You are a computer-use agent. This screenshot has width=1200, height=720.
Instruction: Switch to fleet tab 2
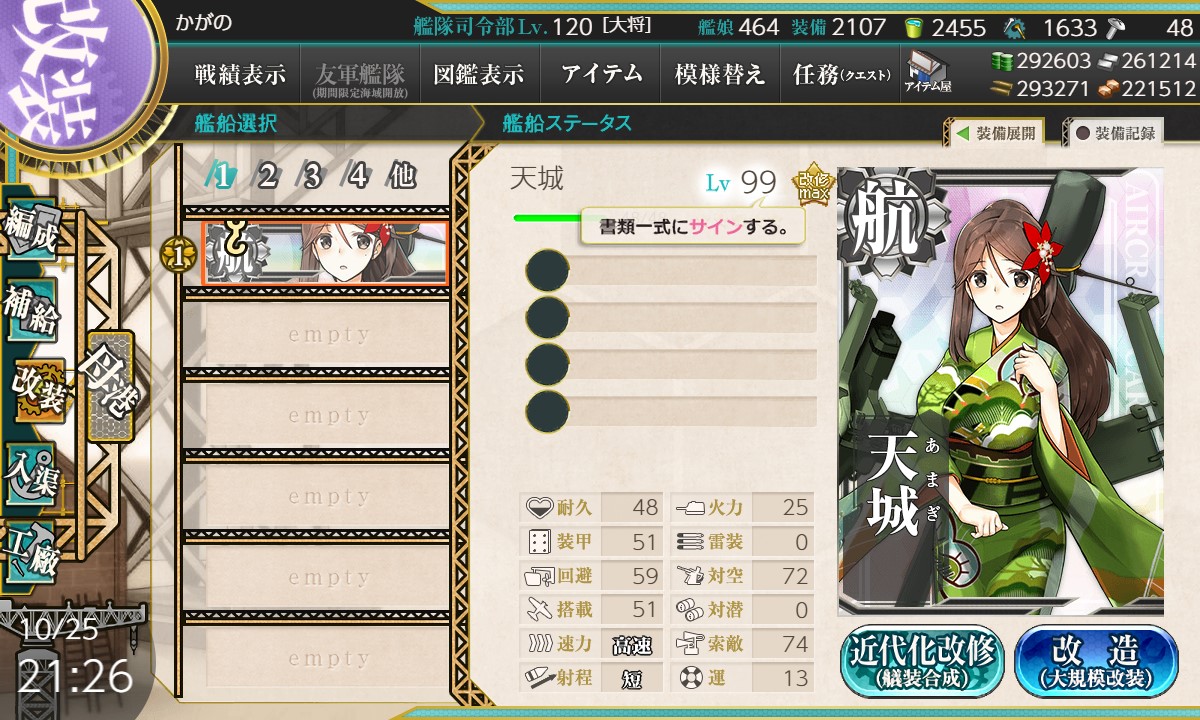[267, 176]
